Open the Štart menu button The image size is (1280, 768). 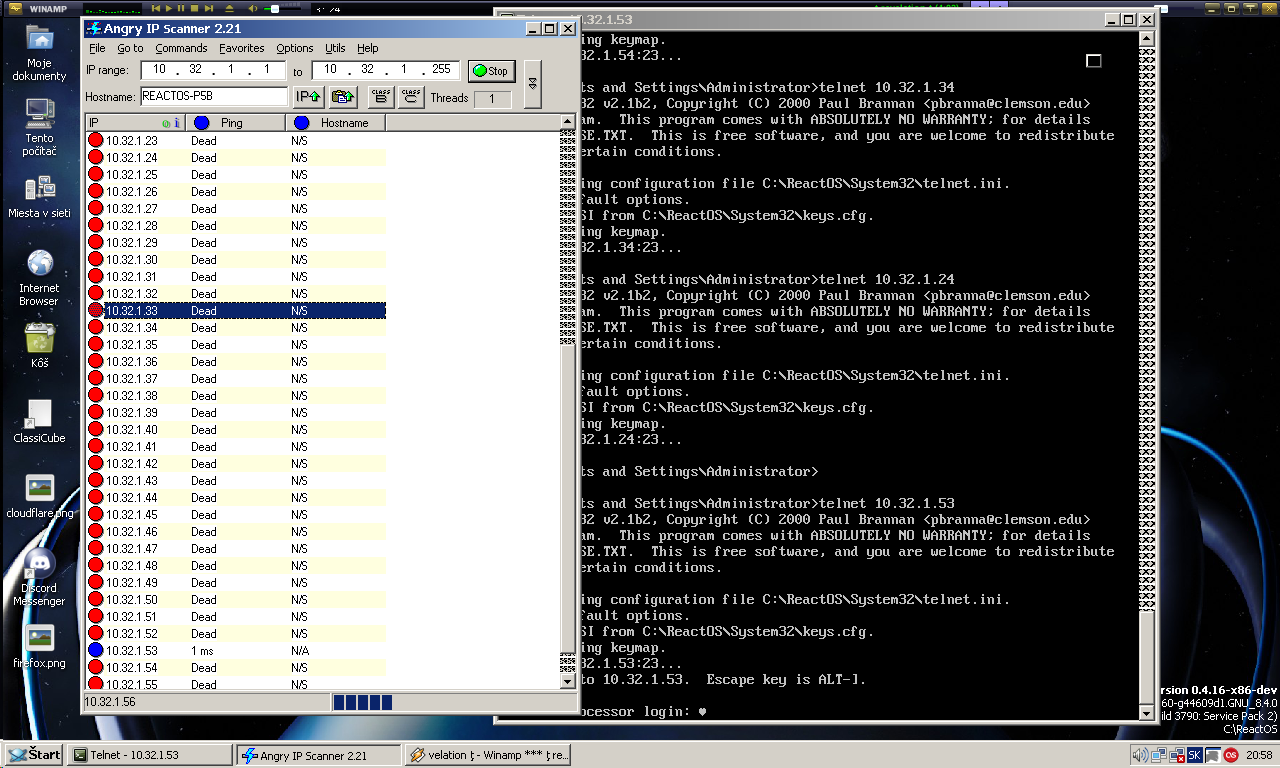click(x=34, y=755)
